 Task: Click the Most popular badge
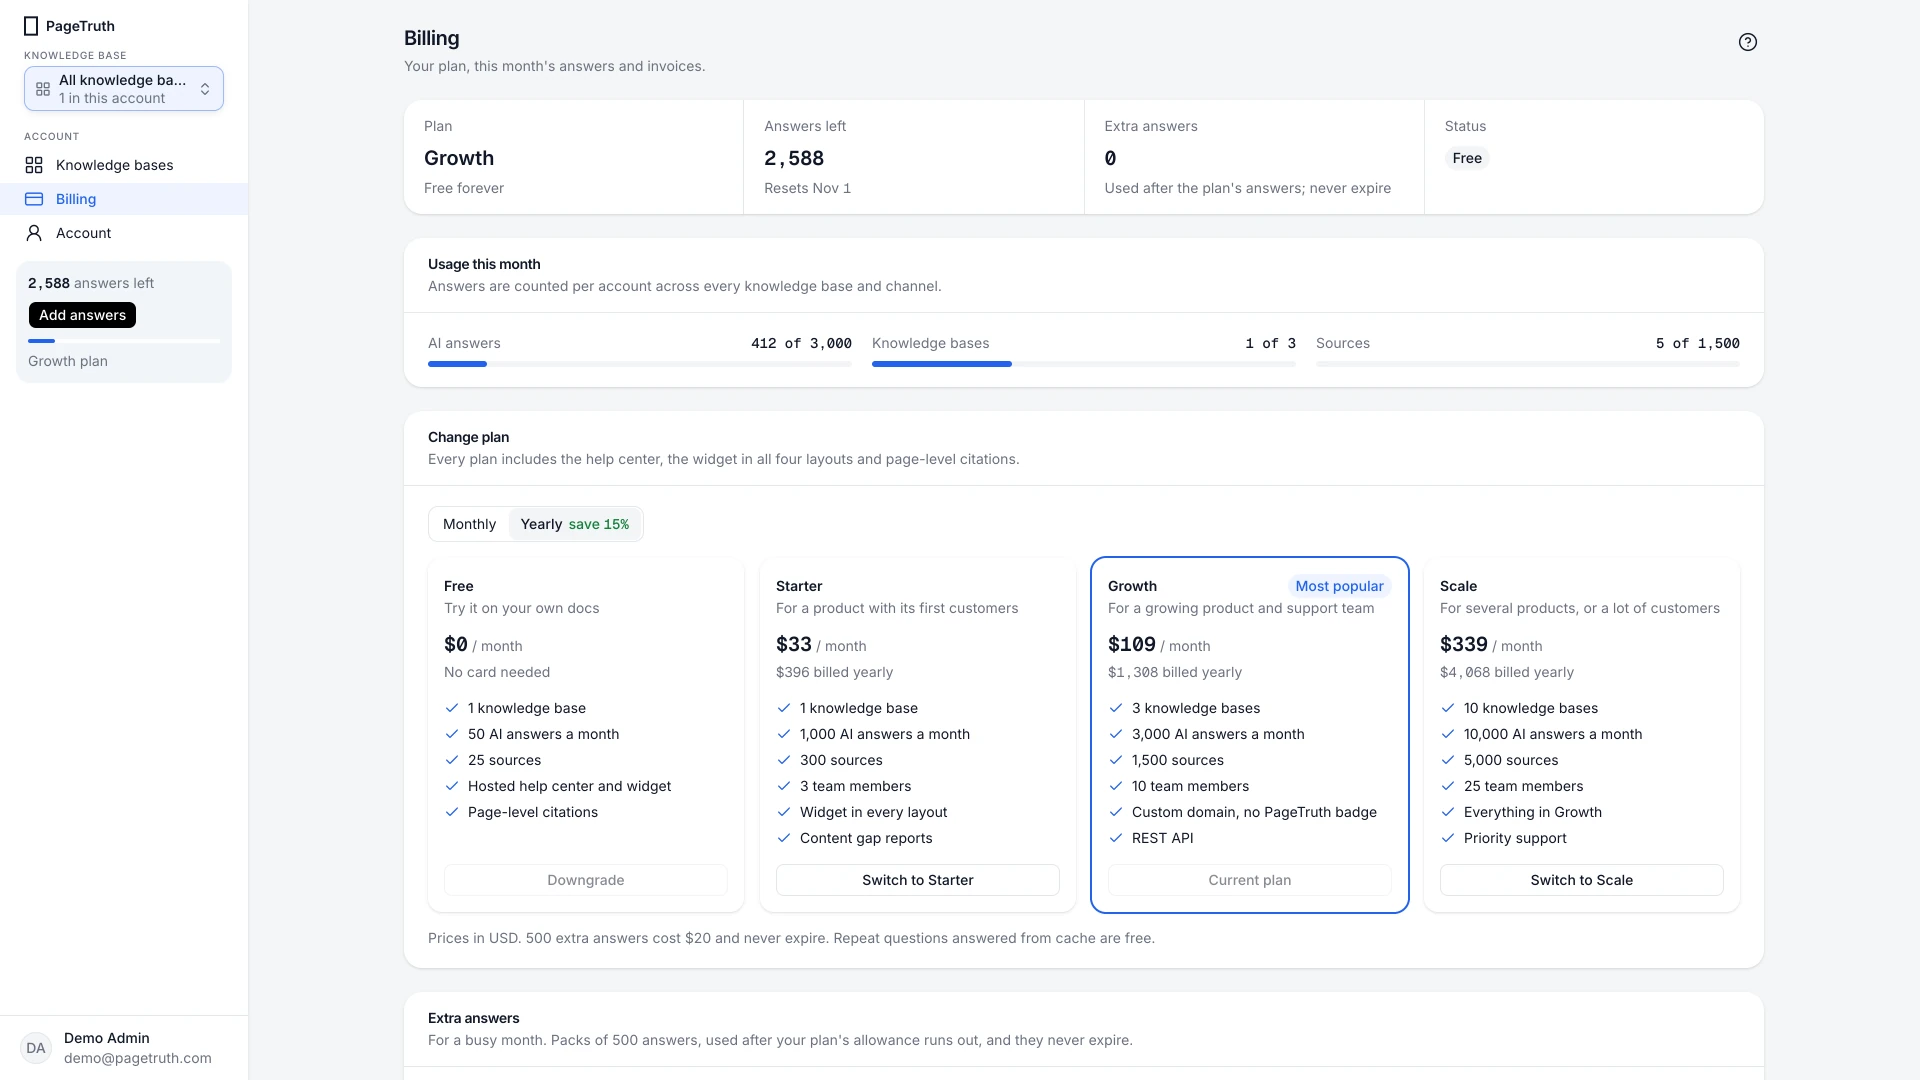(x=1339, y=586)
